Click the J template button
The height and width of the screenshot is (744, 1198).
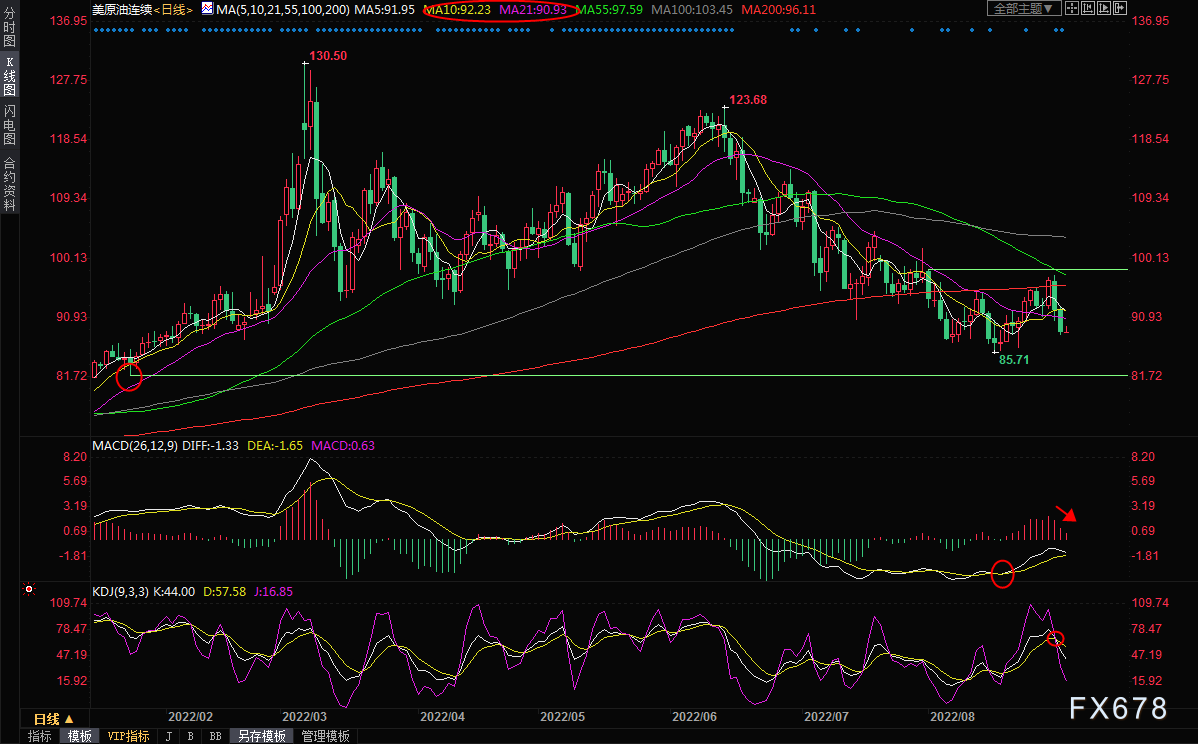(169, 736)
